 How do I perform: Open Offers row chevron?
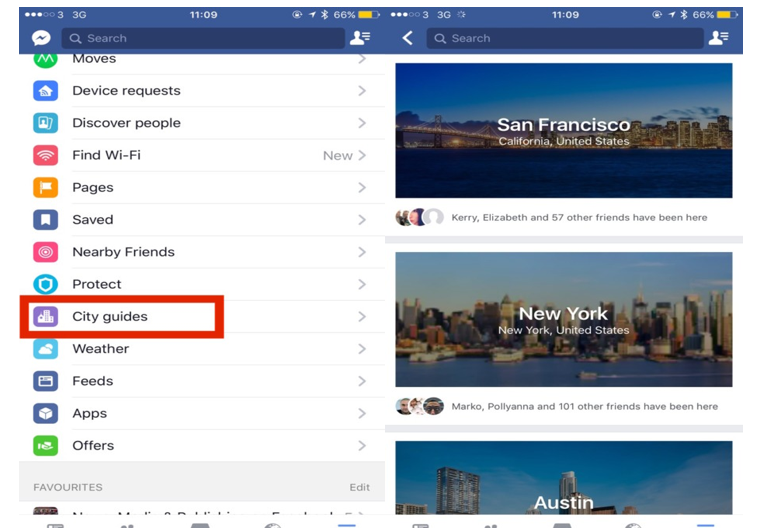362,446
